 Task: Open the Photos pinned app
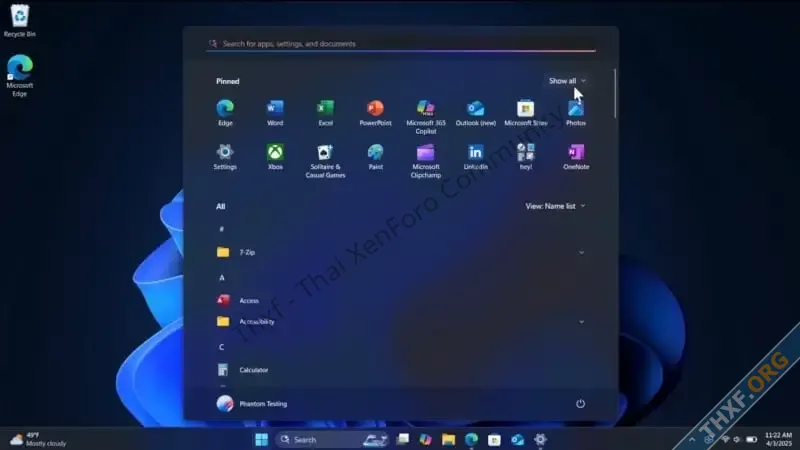tap(576, 113)
